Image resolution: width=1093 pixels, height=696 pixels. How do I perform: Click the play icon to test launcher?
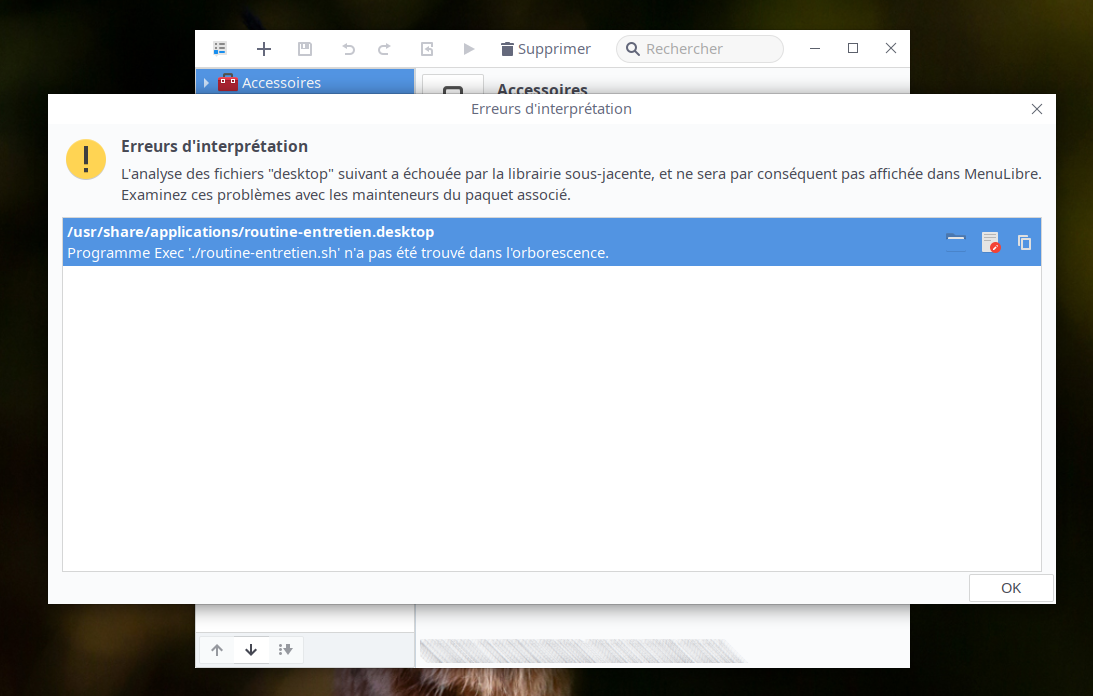pyautogui.click(x=468, y=48)
